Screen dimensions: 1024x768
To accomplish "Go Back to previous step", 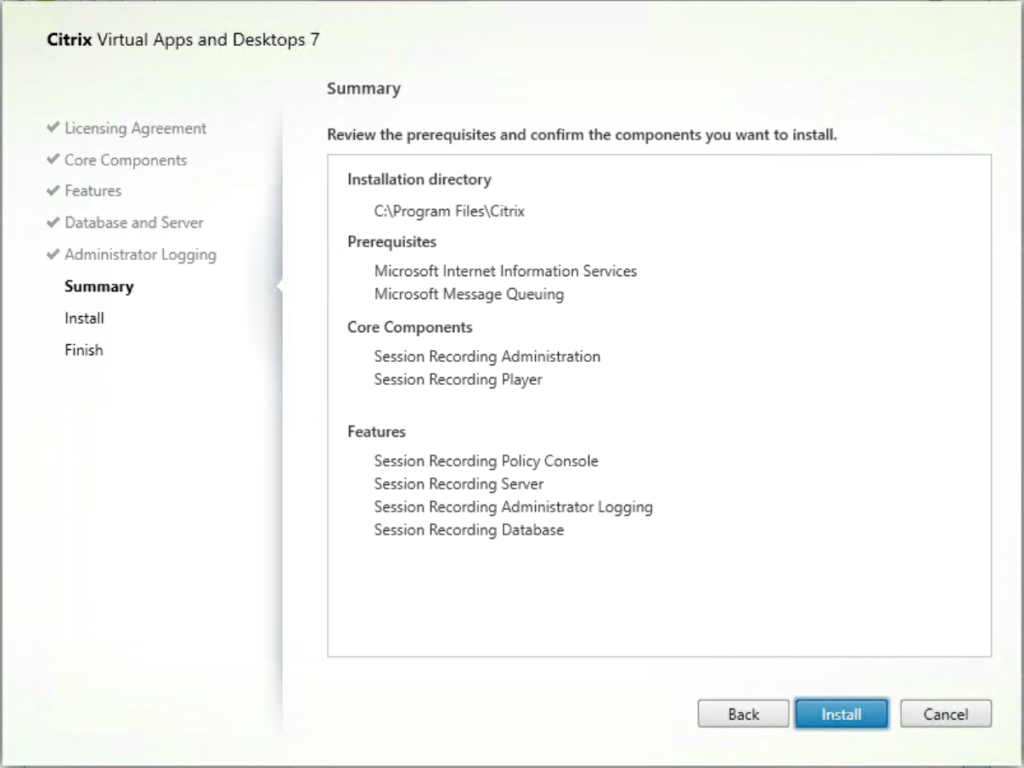I will click(x=743, y=714).
